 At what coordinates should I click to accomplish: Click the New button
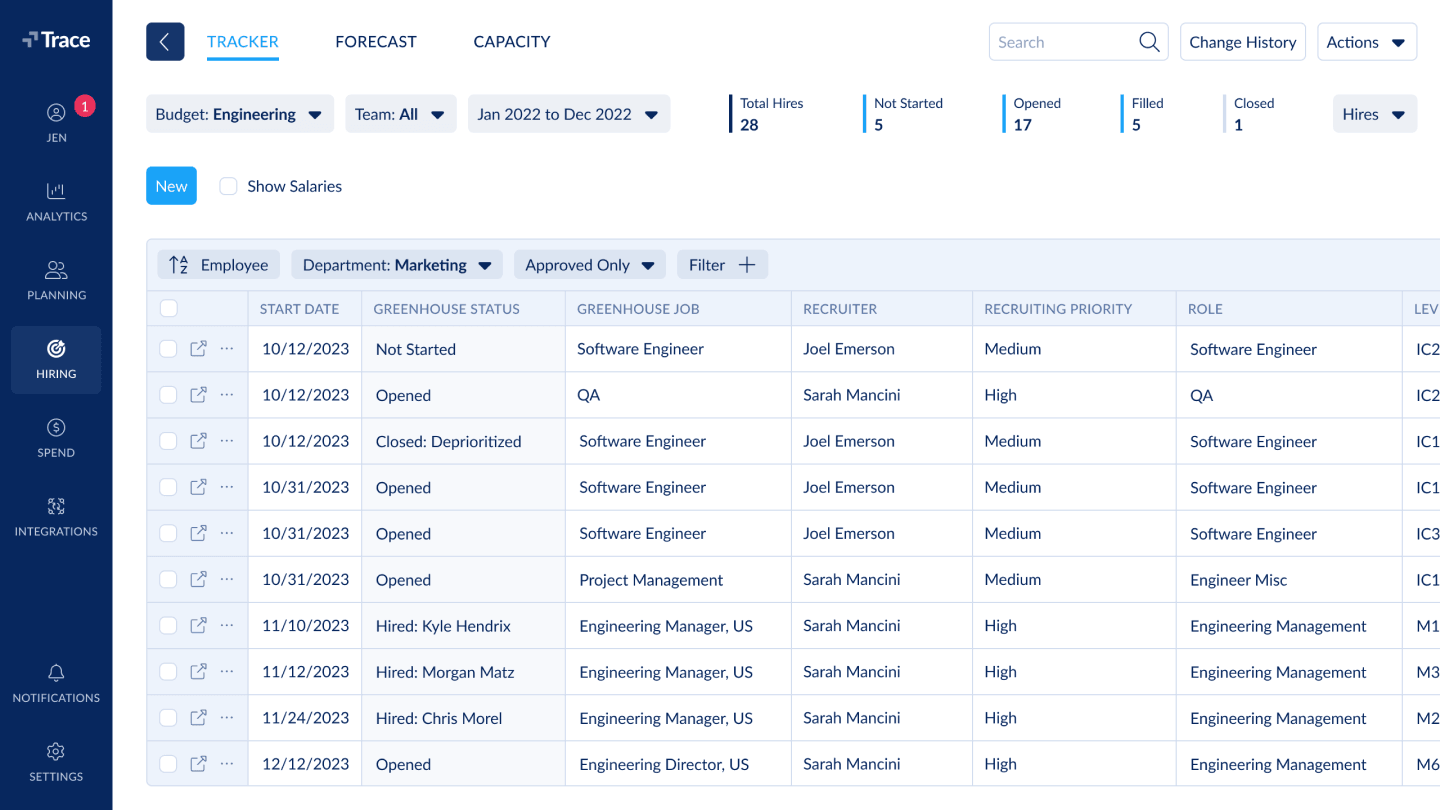(x=171, y=186)
